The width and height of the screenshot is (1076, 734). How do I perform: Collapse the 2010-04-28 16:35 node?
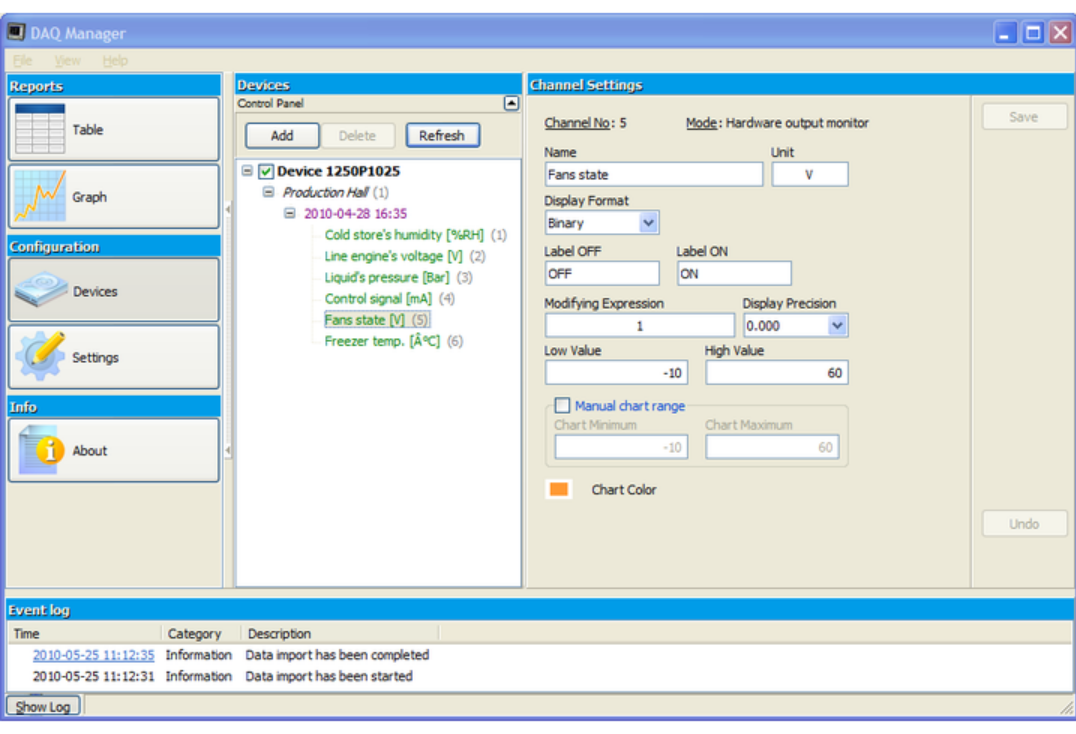point(290,213)
